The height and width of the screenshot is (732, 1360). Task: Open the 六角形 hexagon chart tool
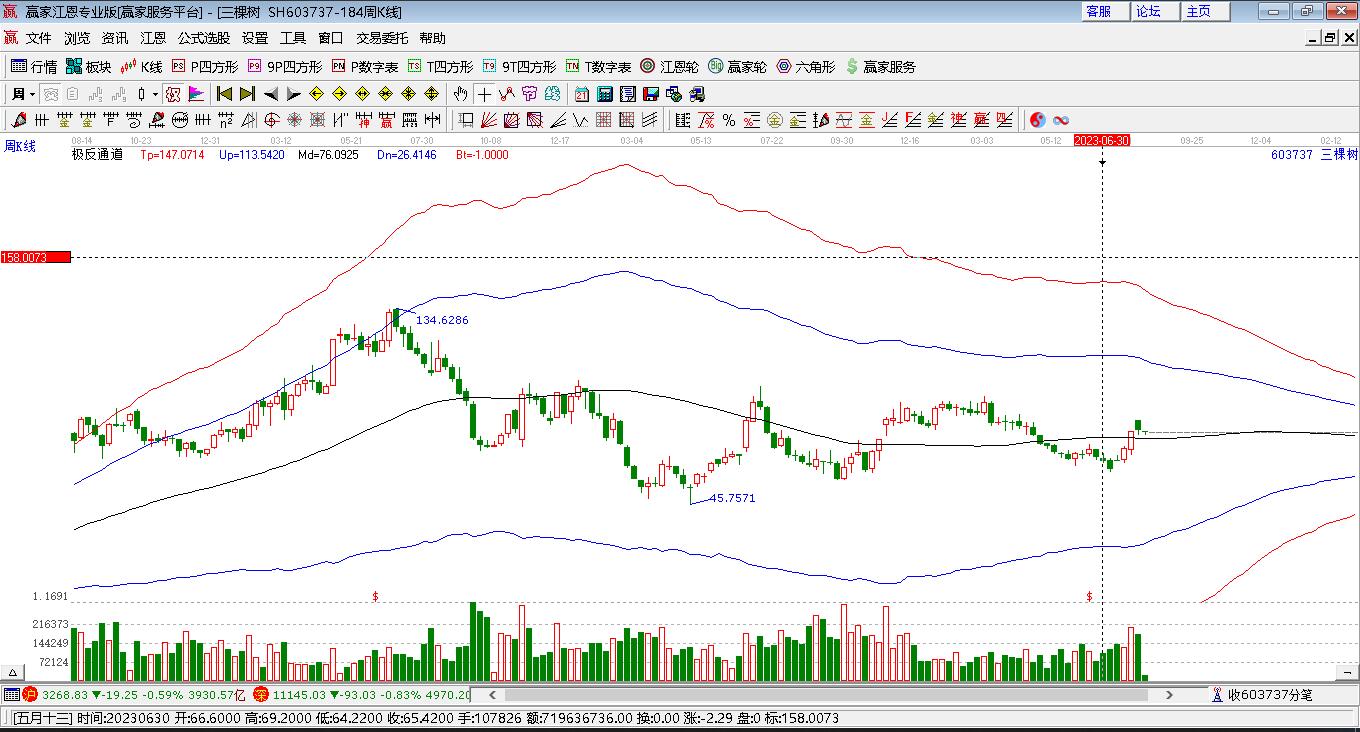[806, 67]
